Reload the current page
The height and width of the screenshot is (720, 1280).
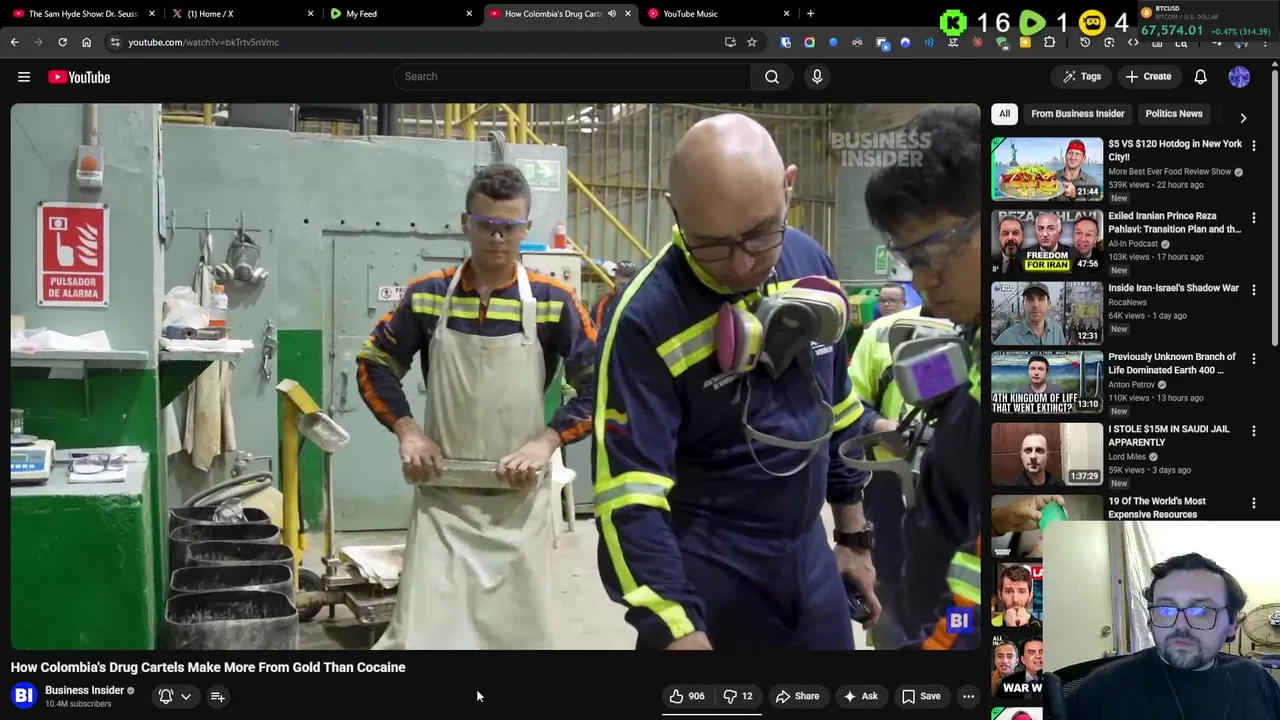[x=62, y=42]
